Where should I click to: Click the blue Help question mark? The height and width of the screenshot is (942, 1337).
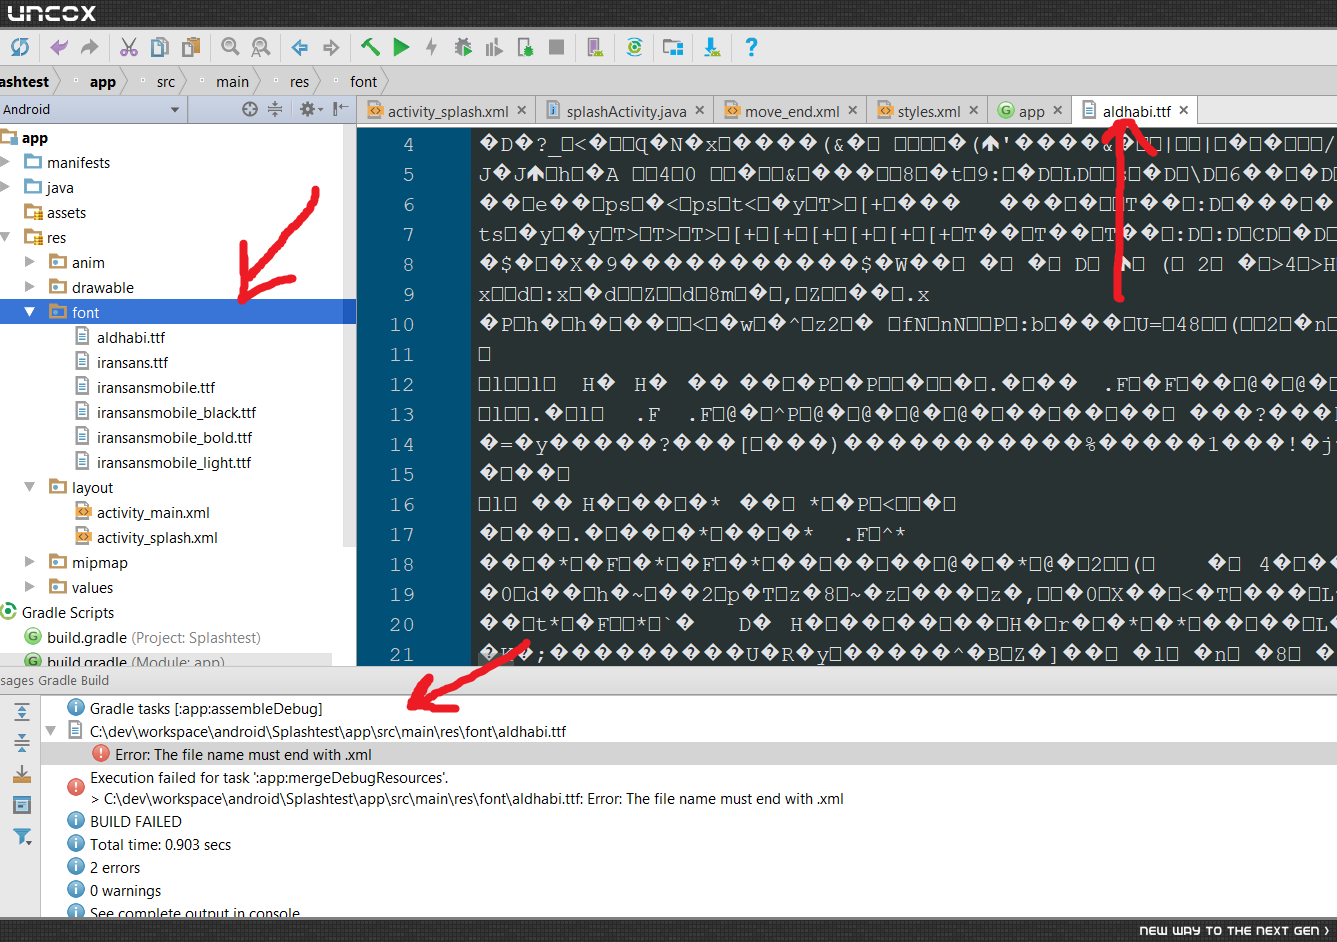pyautogui.click(x=751, y=47)
